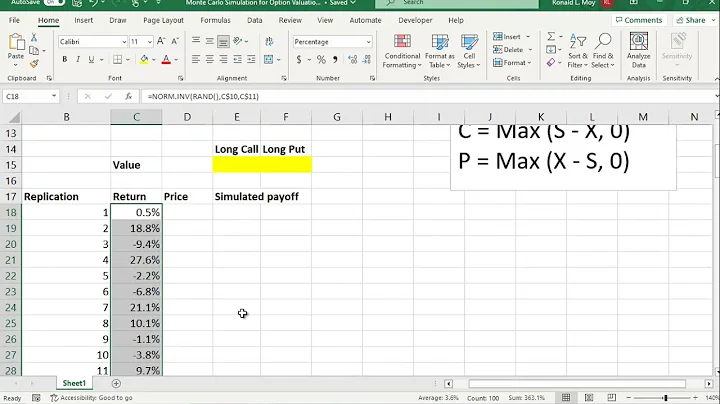Click Decrease Decimal icon
This screenshot has width=720, height=404.
click(x=366, y=60)
